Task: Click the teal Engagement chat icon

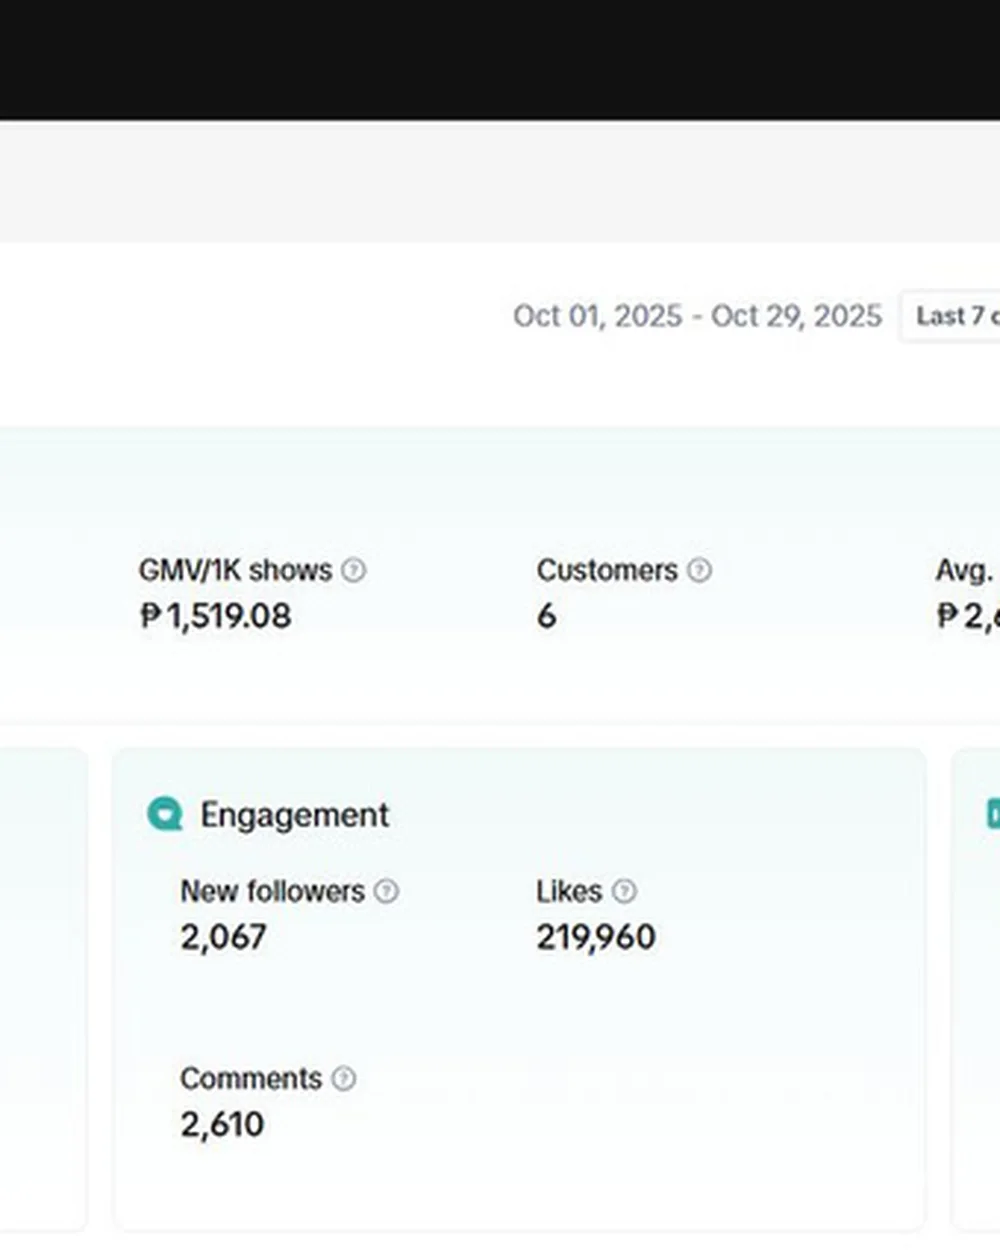Action: coord(165,814)
